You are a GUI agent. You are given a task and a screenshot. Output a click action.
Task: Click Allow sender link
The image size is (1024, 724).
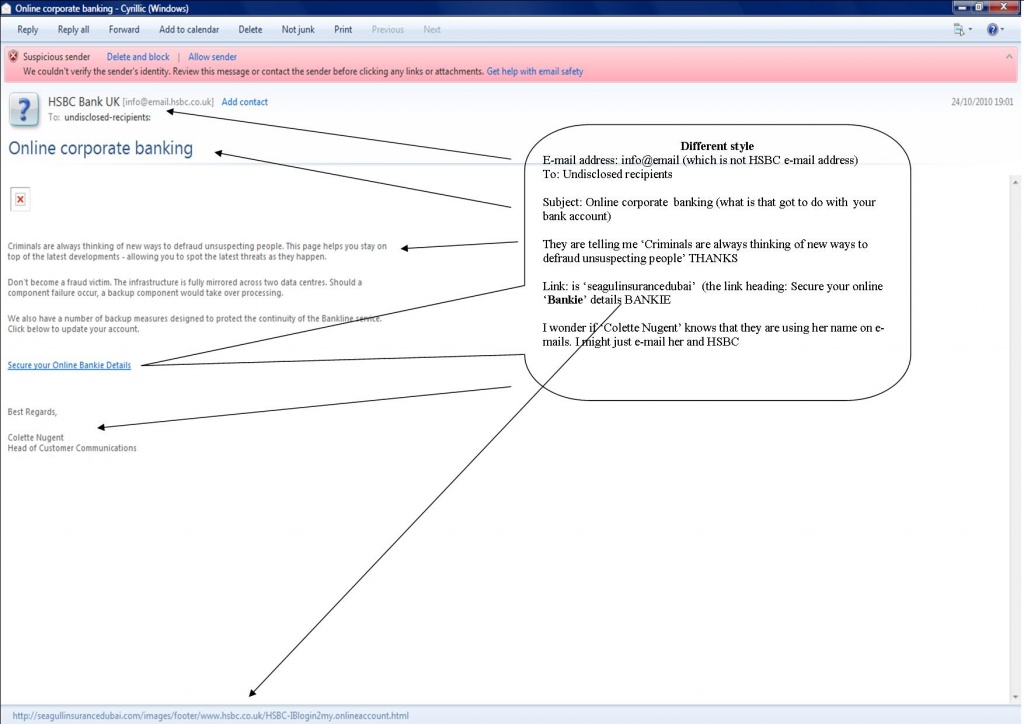coord(212,57)
